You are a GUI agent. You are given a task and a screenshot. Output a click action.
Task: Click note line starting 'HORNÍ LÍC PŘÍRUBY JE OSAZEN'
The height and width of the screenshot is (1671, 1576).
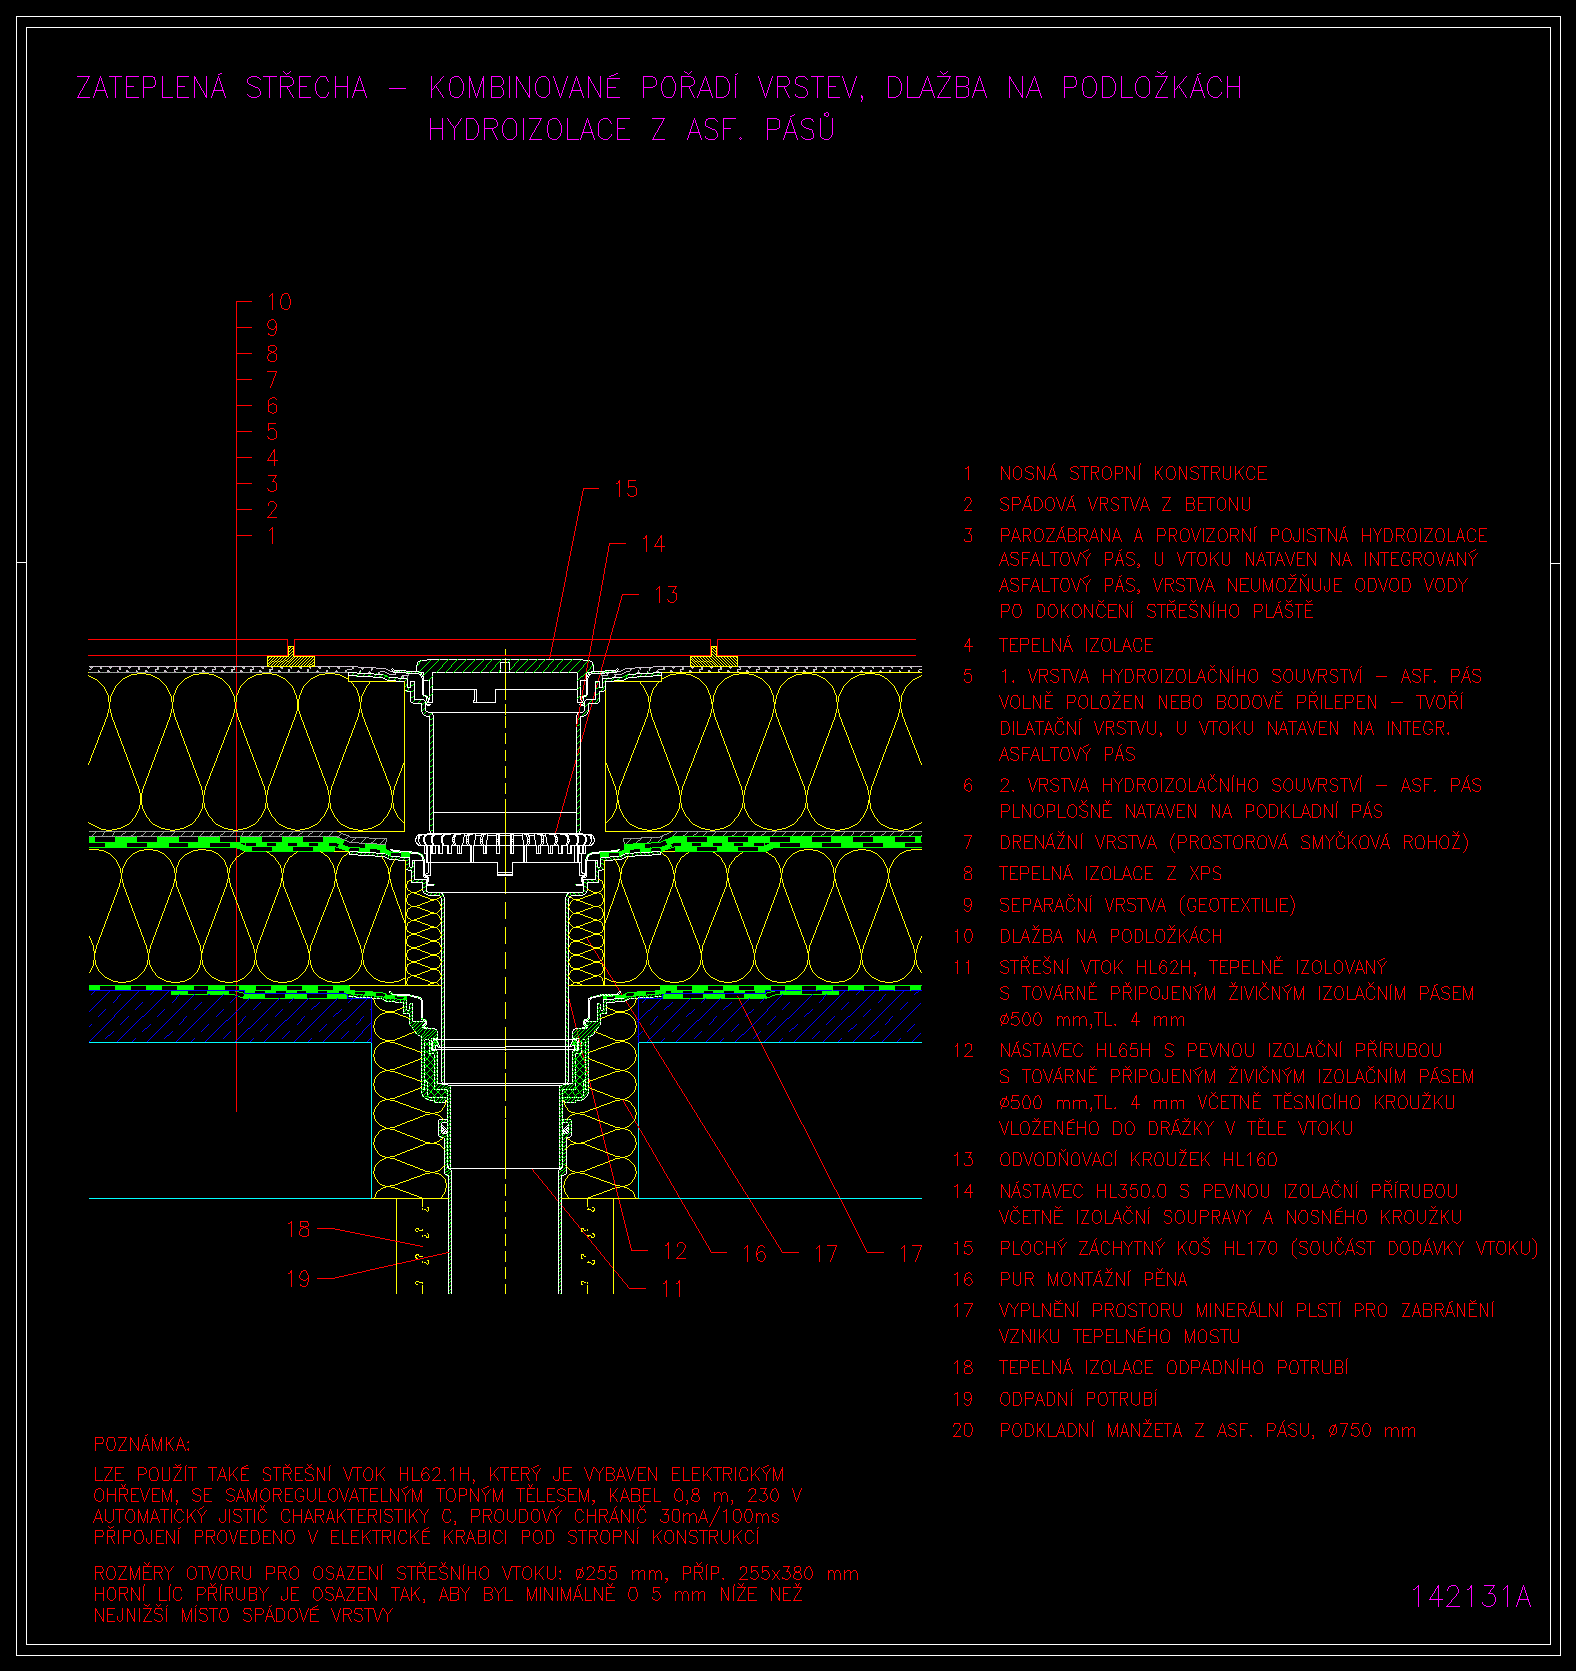point(448,1595)
